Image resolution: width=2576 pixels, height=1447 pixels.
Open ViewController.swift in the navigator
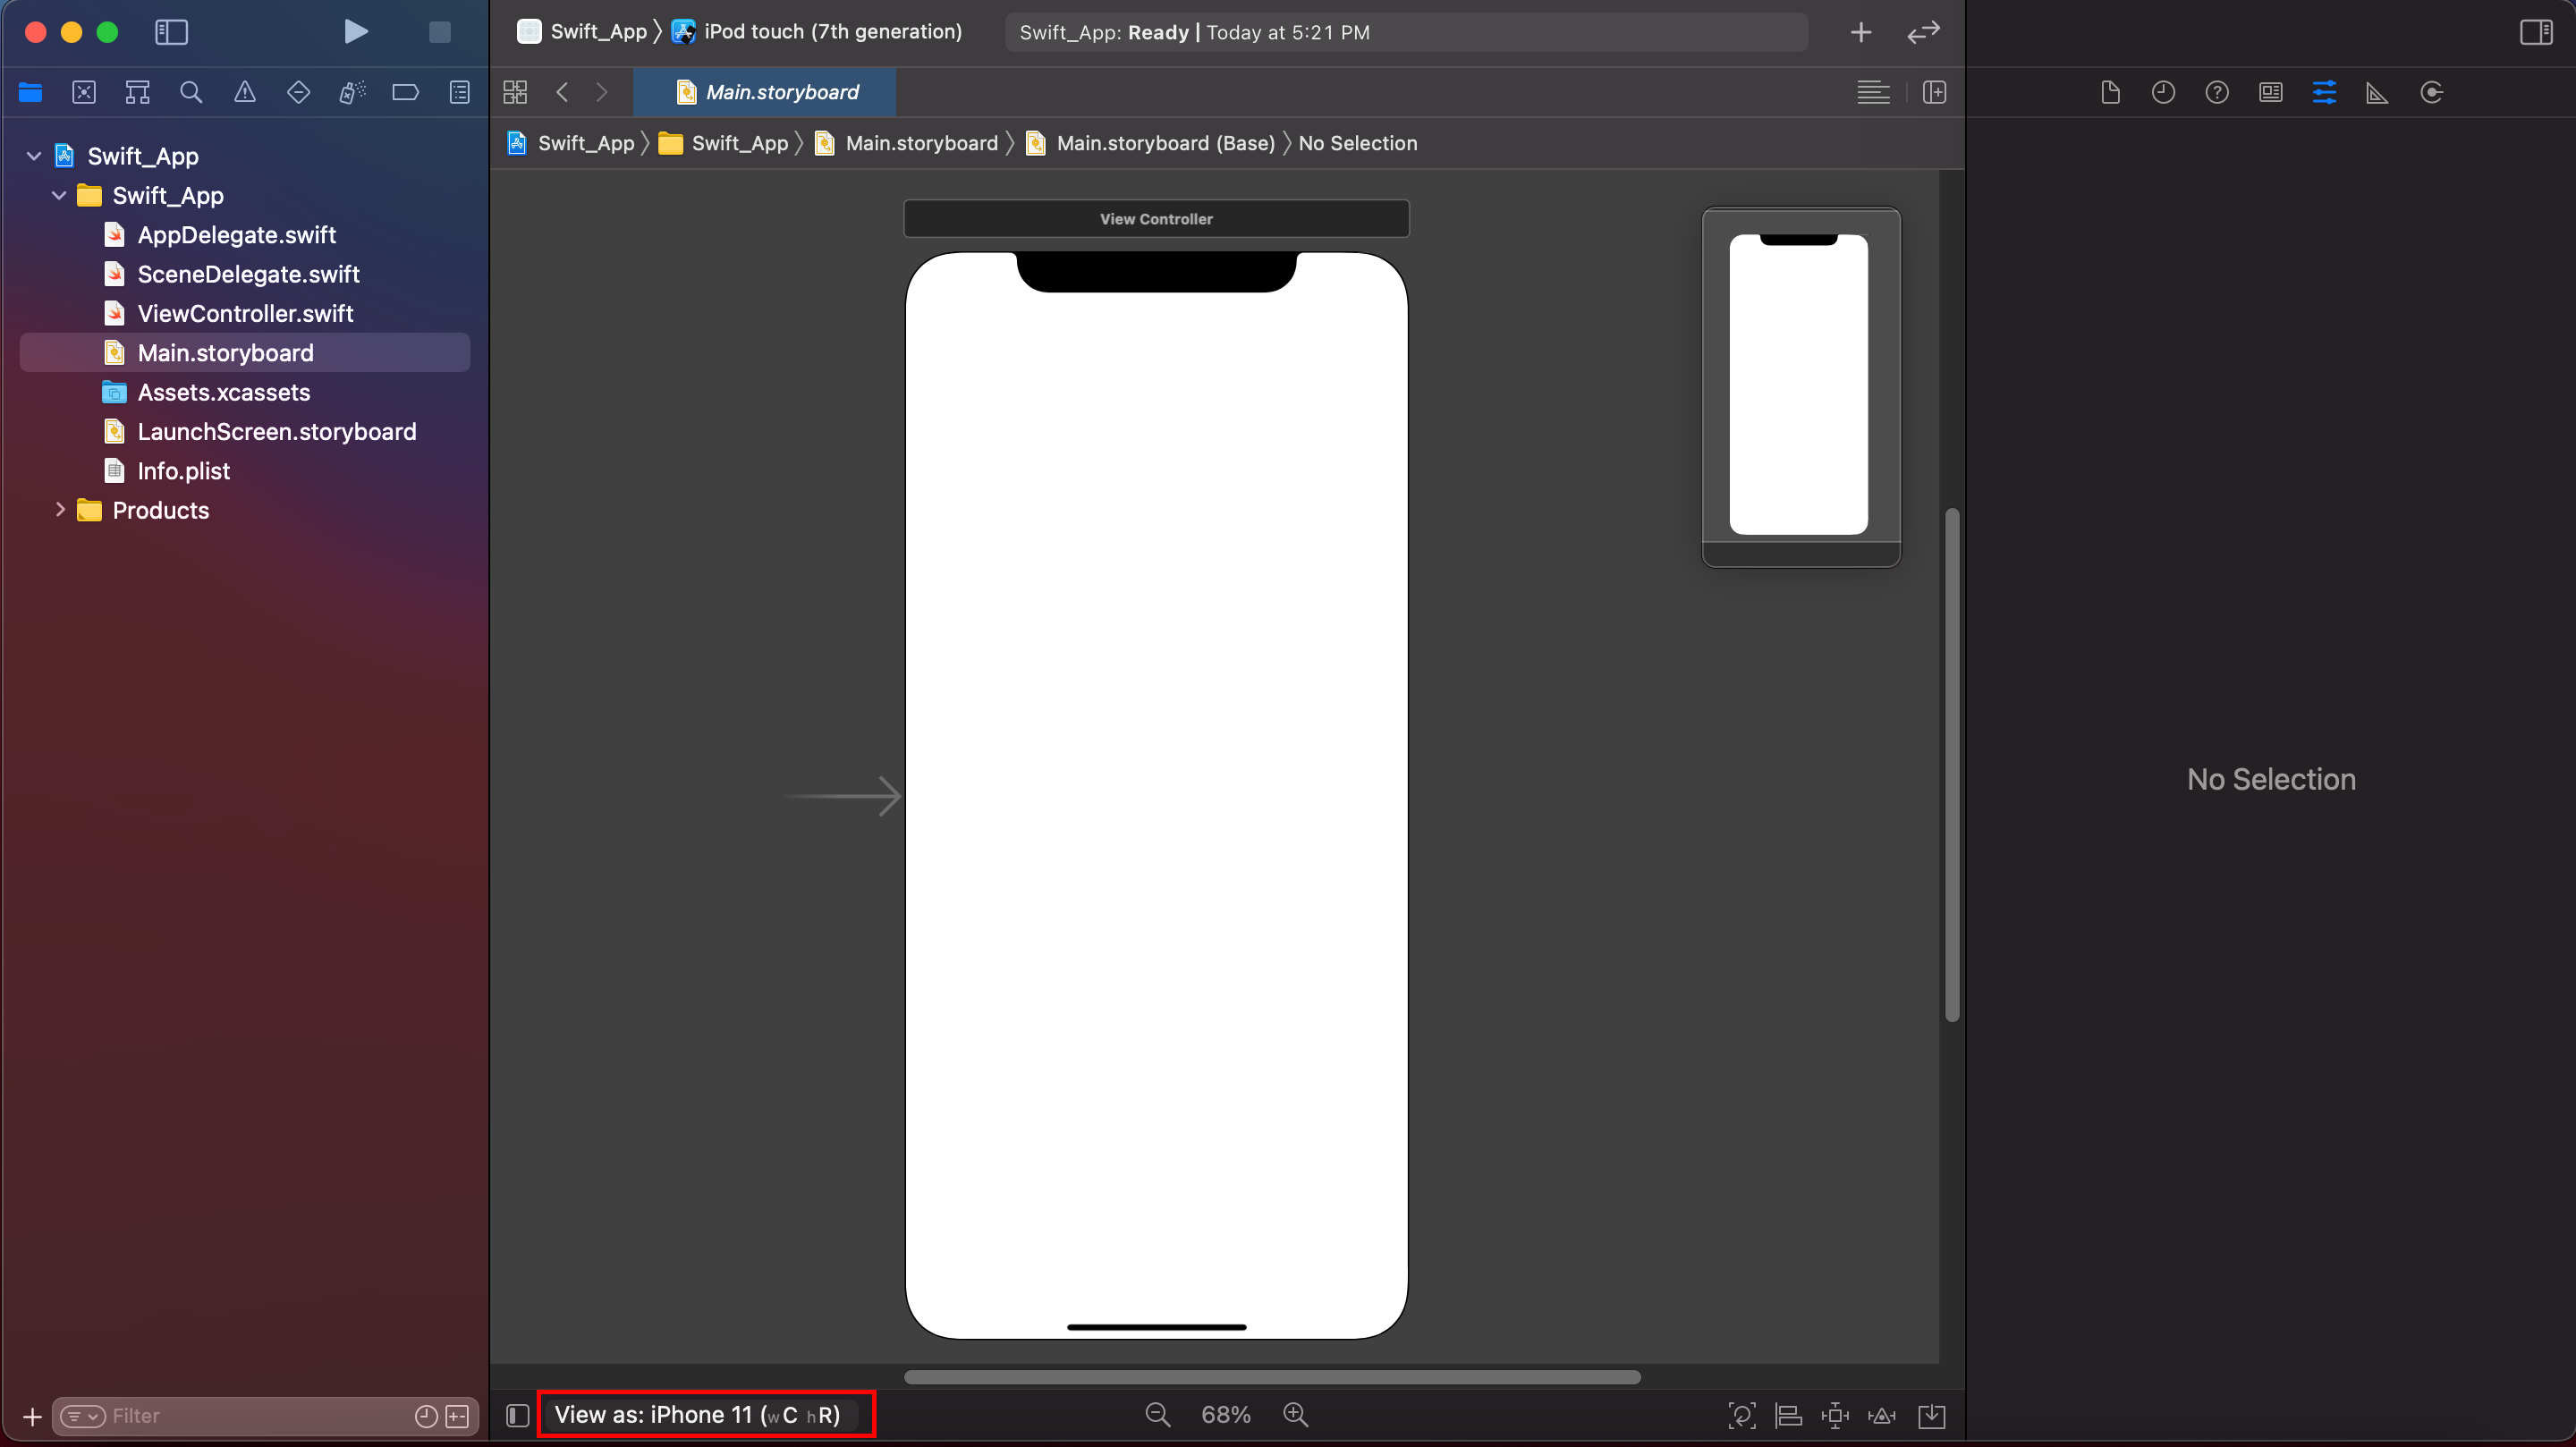[x=245, y=313]
